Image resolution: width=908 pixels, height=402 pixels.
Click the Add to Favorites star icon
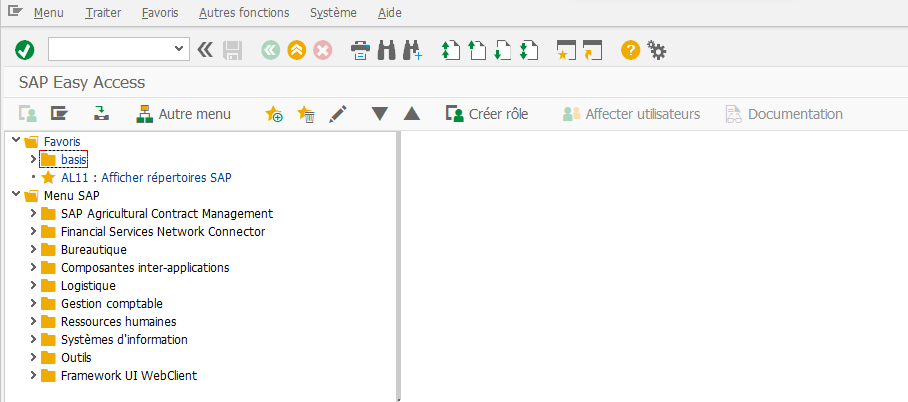(x=273, y=114)
